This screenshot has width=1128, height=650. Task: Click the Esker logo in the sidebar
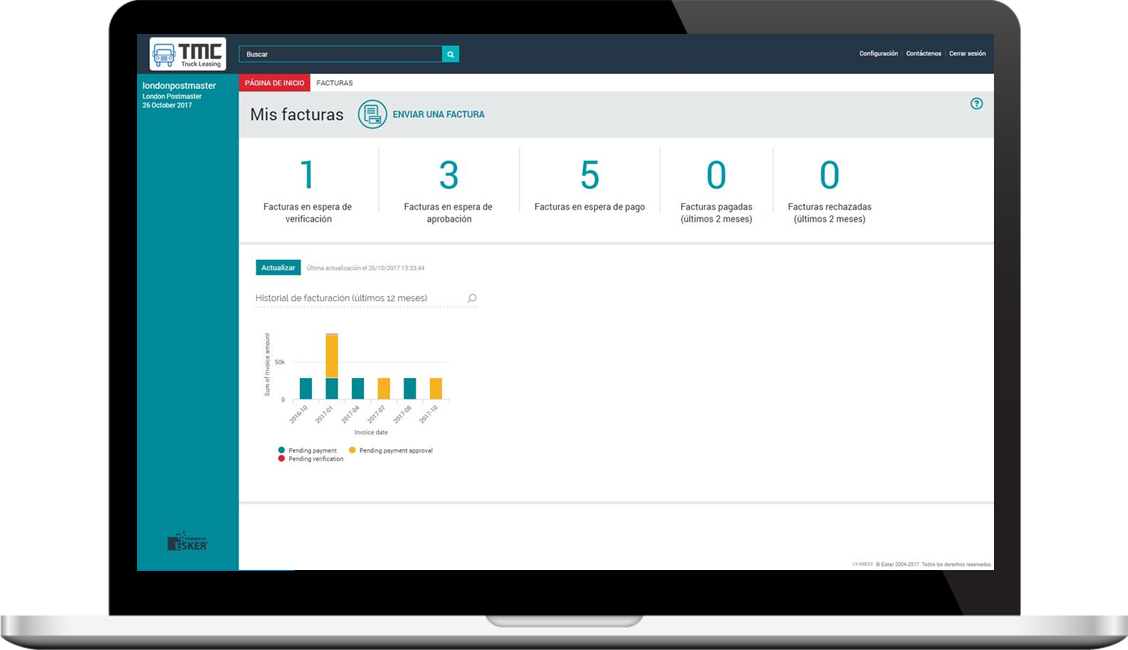pos(188,542)
